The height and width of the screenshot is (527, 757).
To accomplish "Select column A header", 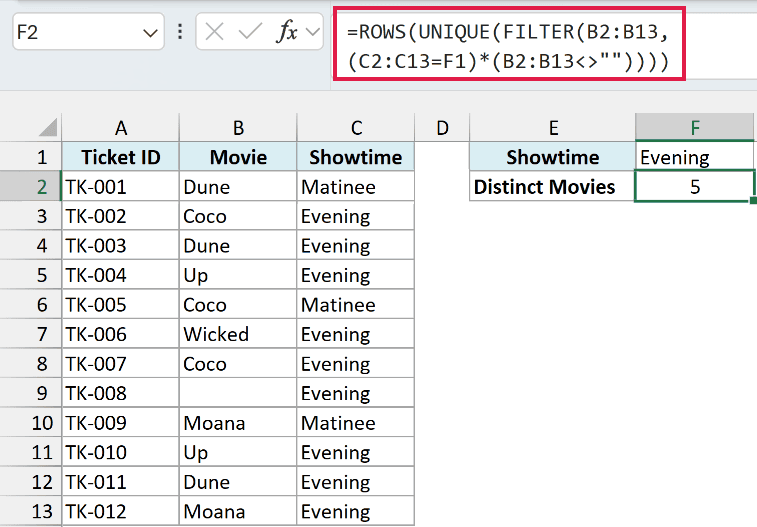I will [121, 128].
